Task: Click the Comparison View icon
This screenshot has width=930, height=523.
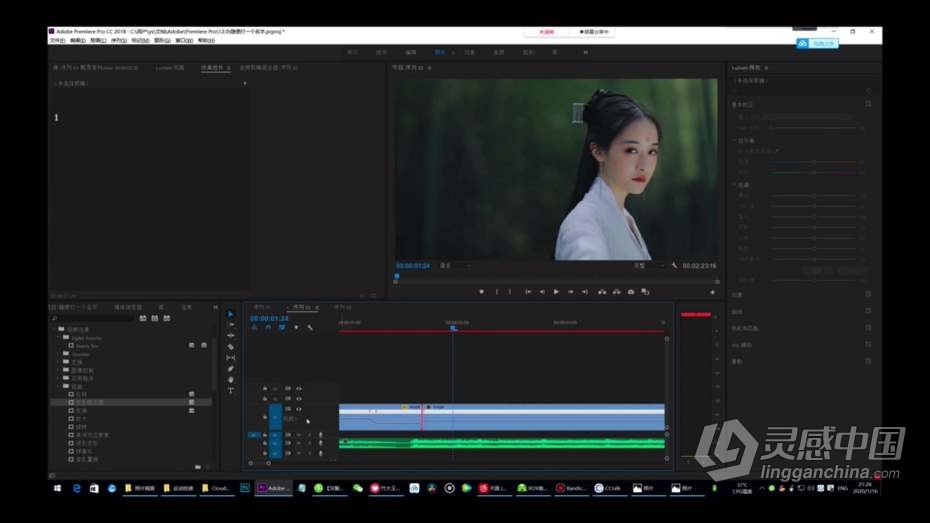Action: [x=645, y=292]
